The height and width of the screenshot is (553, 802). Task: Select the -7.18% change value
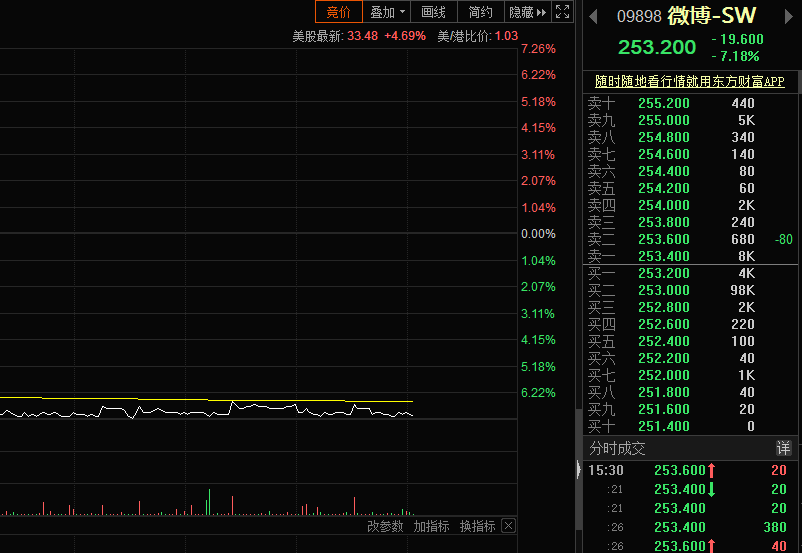(735, 56)
